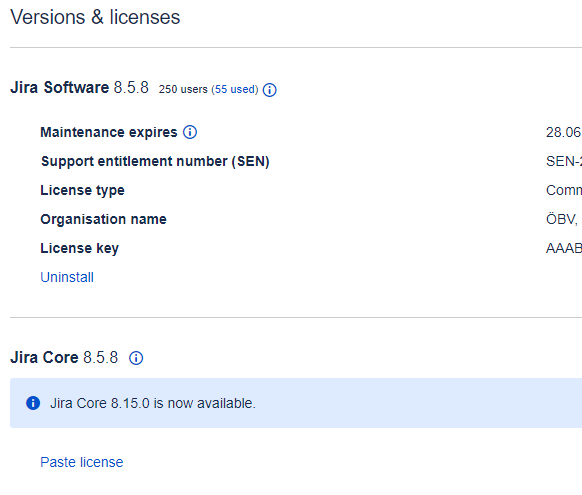Screen dimensions: 582x495
Task: Click the info icon next to Jira Core 8.5.8
Action: [136, 358]
